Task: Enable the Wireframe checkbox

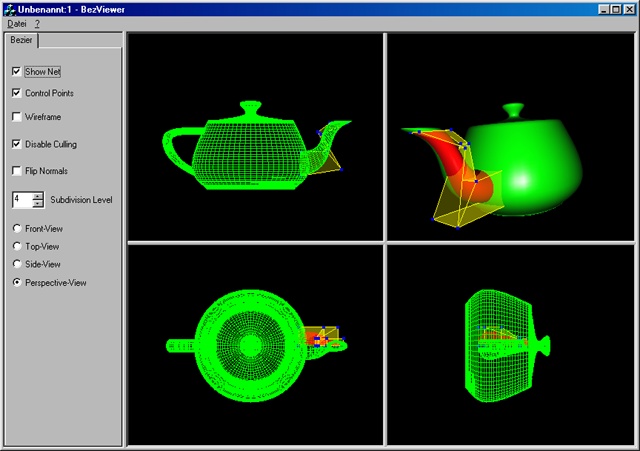Action: click(x=16, y=117)
